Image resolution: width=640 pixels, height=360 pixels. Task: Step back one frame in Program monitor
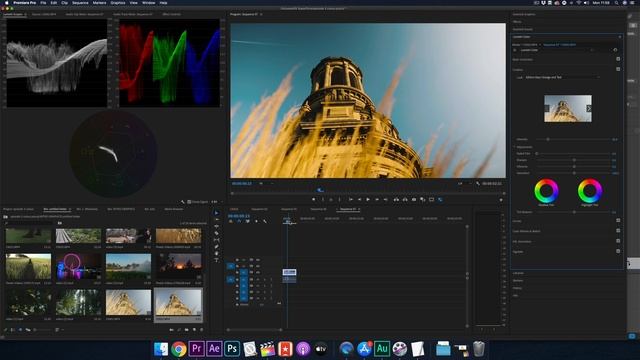coord(359,200)
